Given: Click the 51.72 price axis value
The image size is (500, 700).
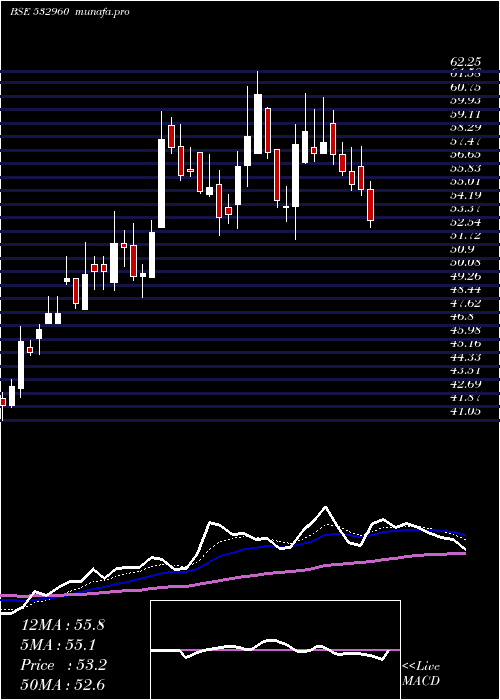Looking at the screenshot, I should pos(465,236).
